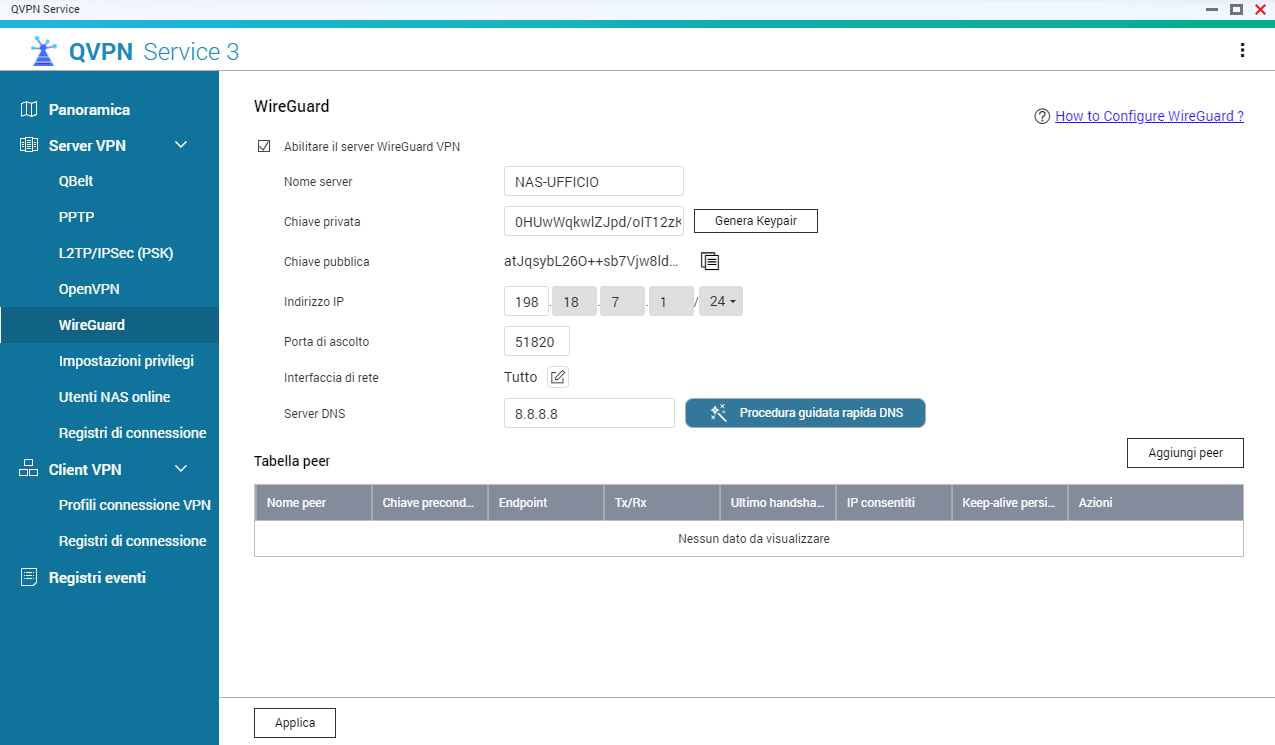Click the Server VPN section icon
1275x745 pixels.
(x=29, y=145)
